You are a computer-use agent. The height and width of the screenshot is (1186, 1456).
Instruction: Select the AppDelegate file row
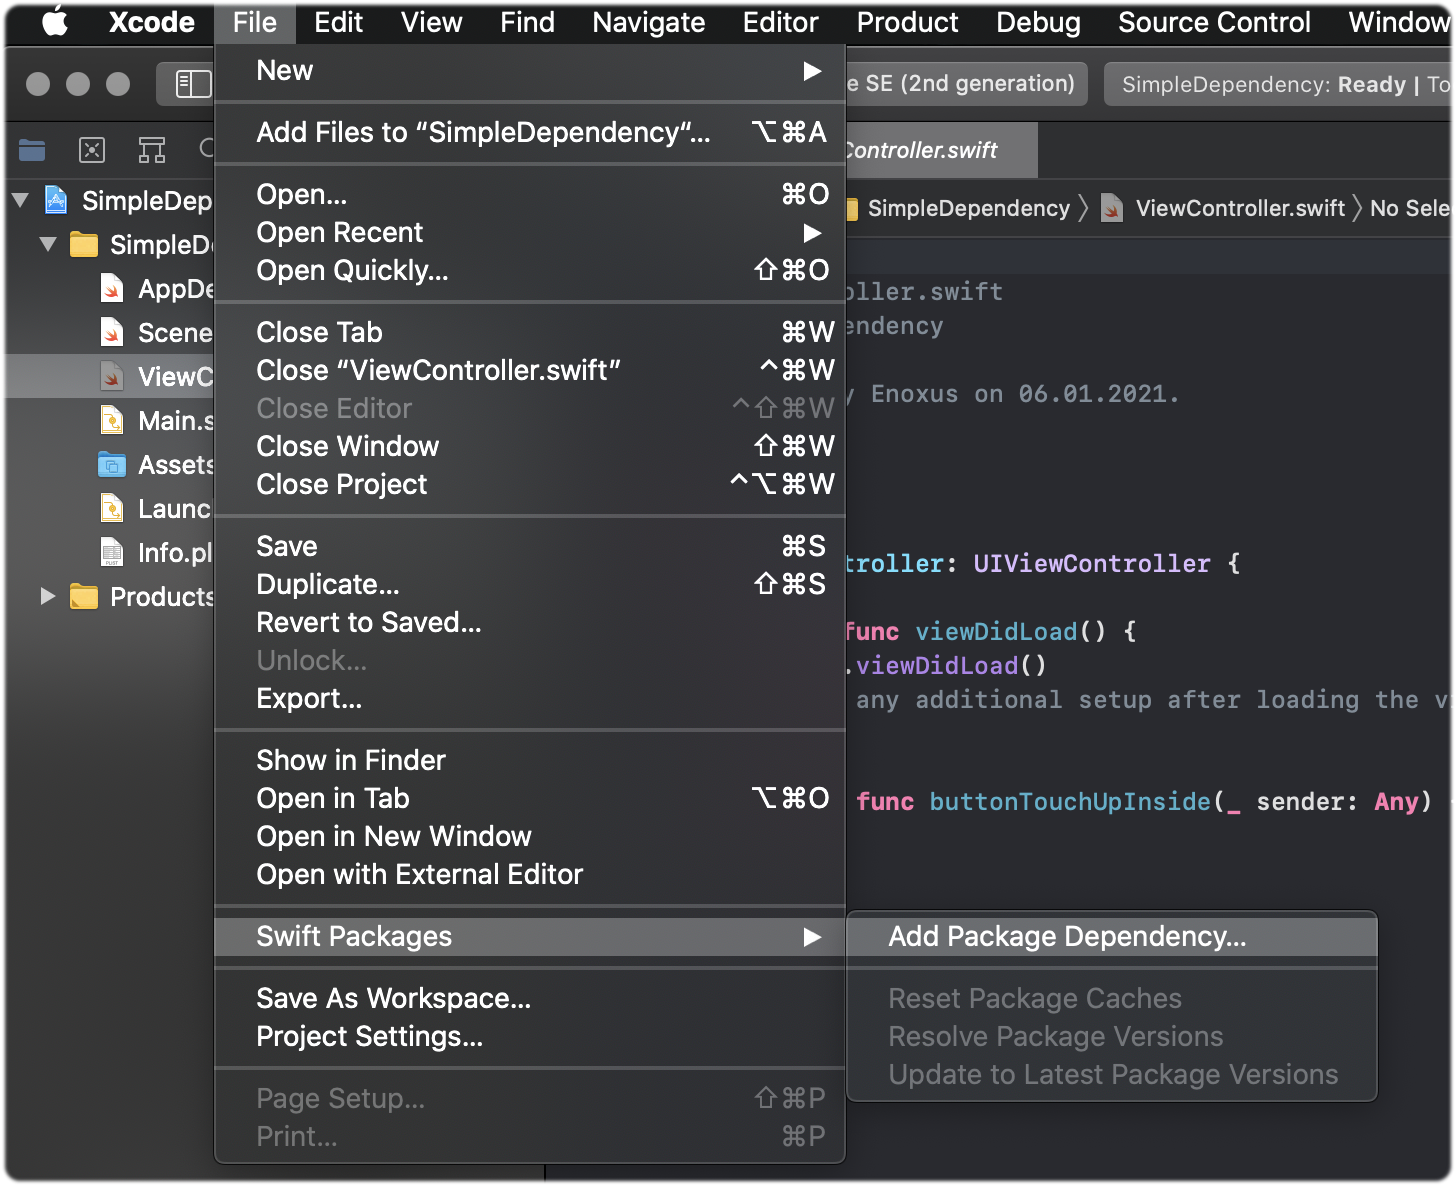coord(110,288)
